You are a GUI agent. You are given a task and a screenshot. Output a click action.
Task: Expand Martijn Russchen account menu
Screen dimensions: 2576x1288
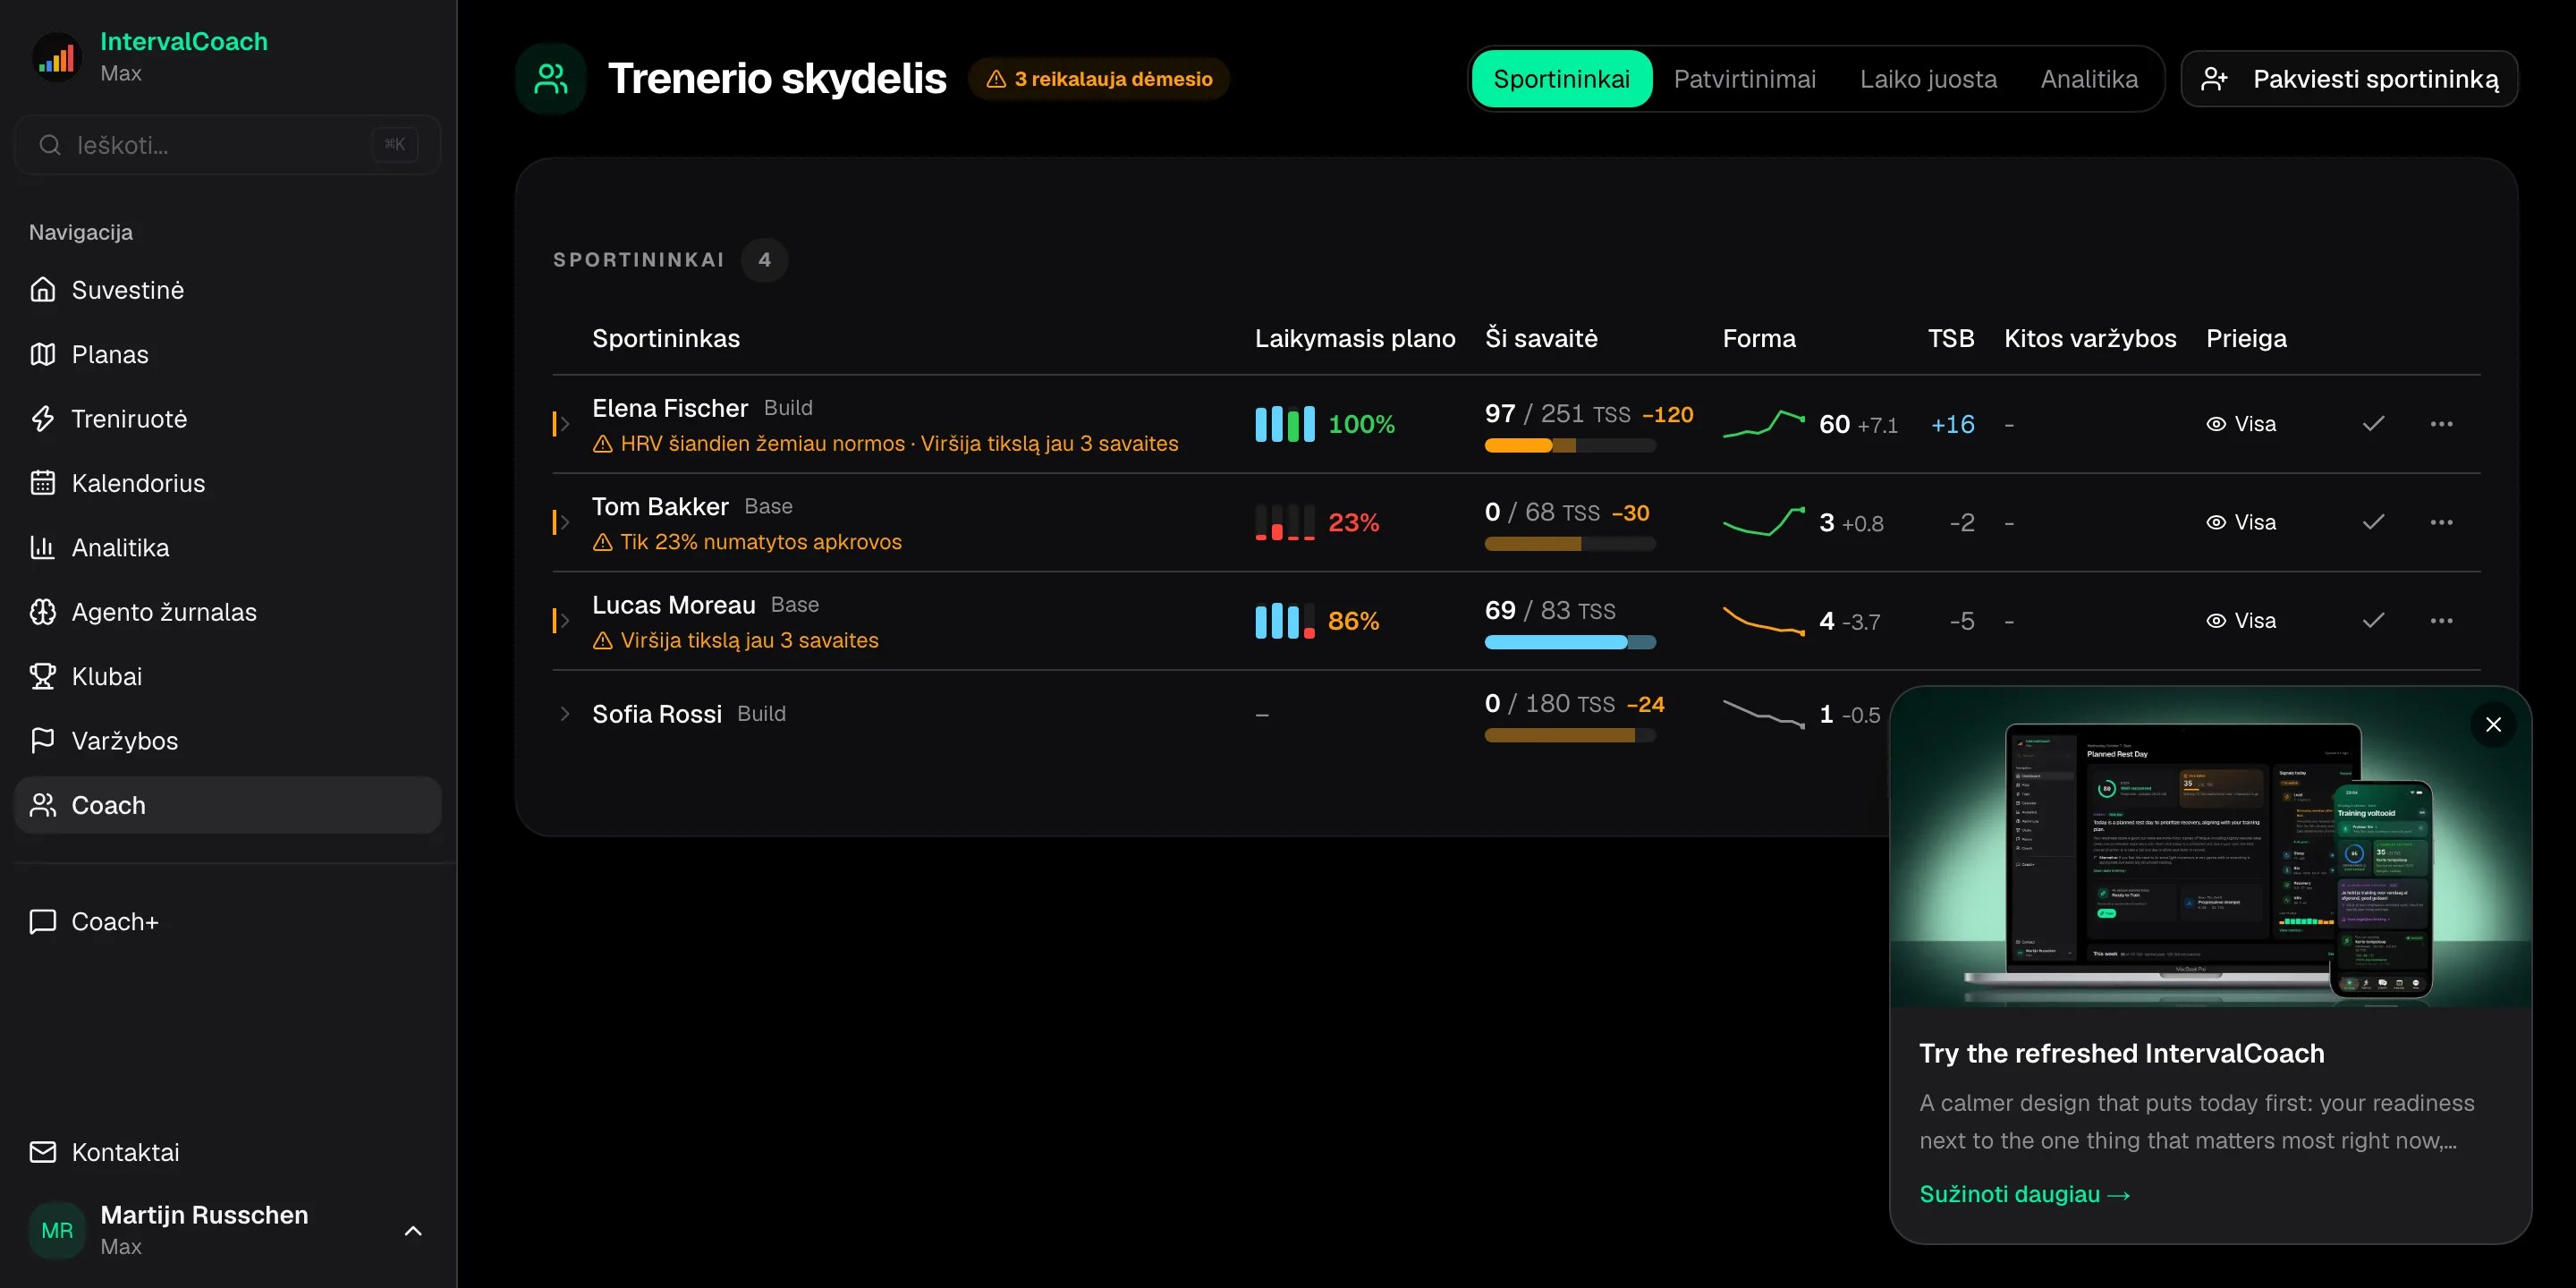click(x=412, y=1231)
